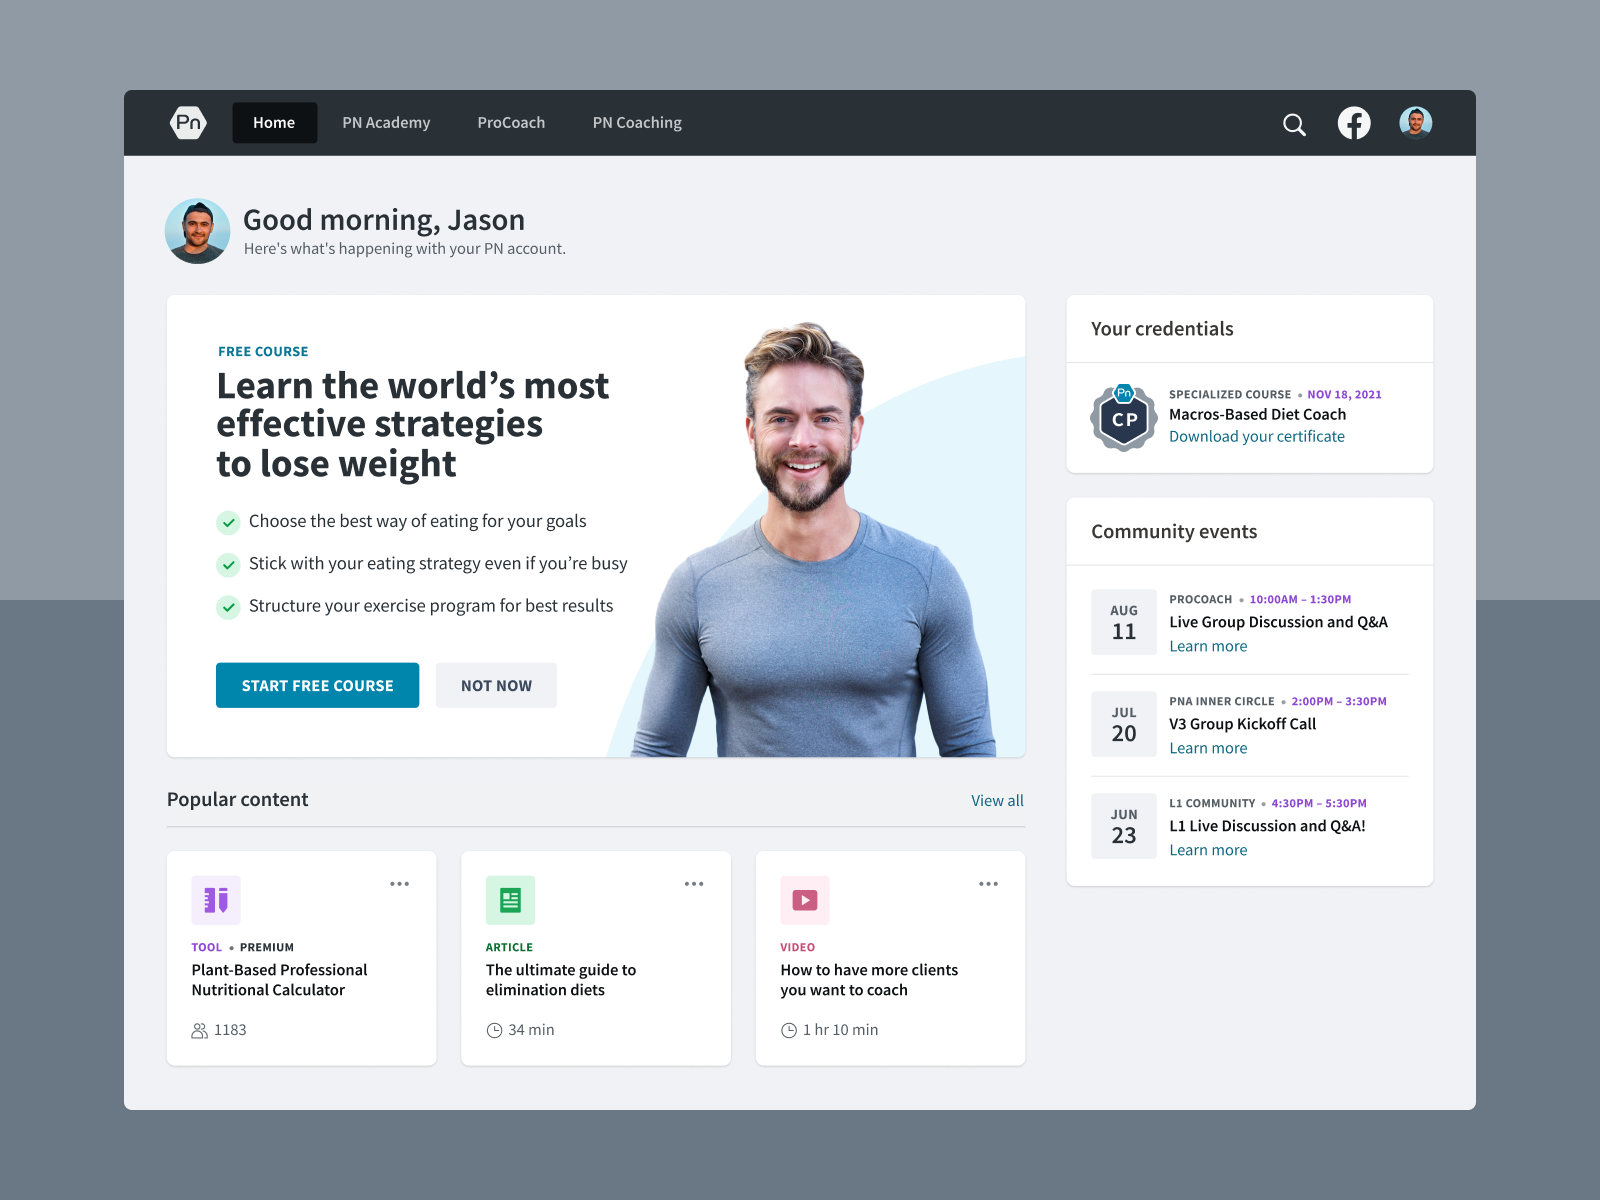Image resolution: width=1600 pixels, height=1200 pixels.
Task: Open the three-dot menu on the elimination diets card
Action: coord(694,883)
